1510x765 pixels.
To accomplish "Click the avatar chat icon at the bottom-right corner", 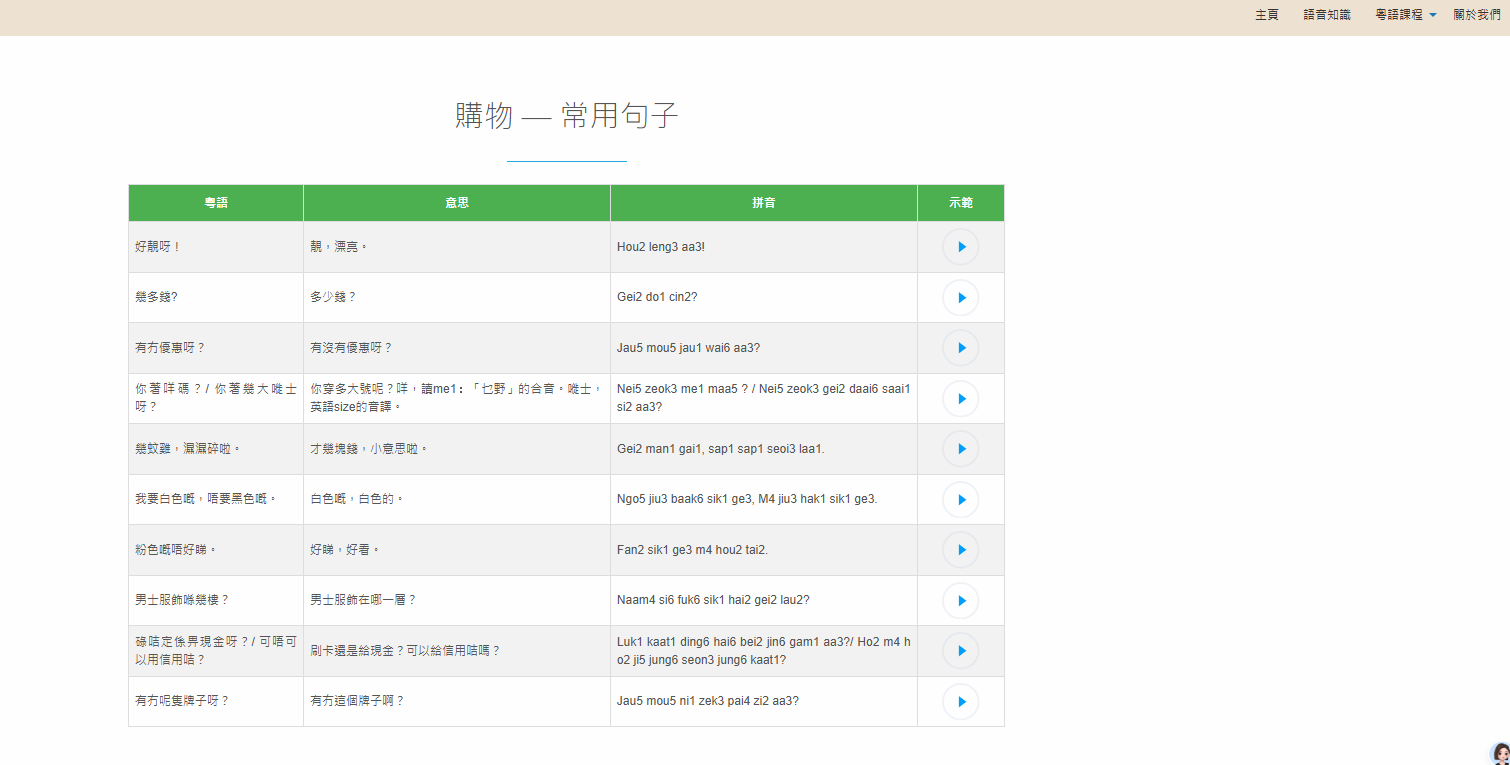I will pos(1499,754).
